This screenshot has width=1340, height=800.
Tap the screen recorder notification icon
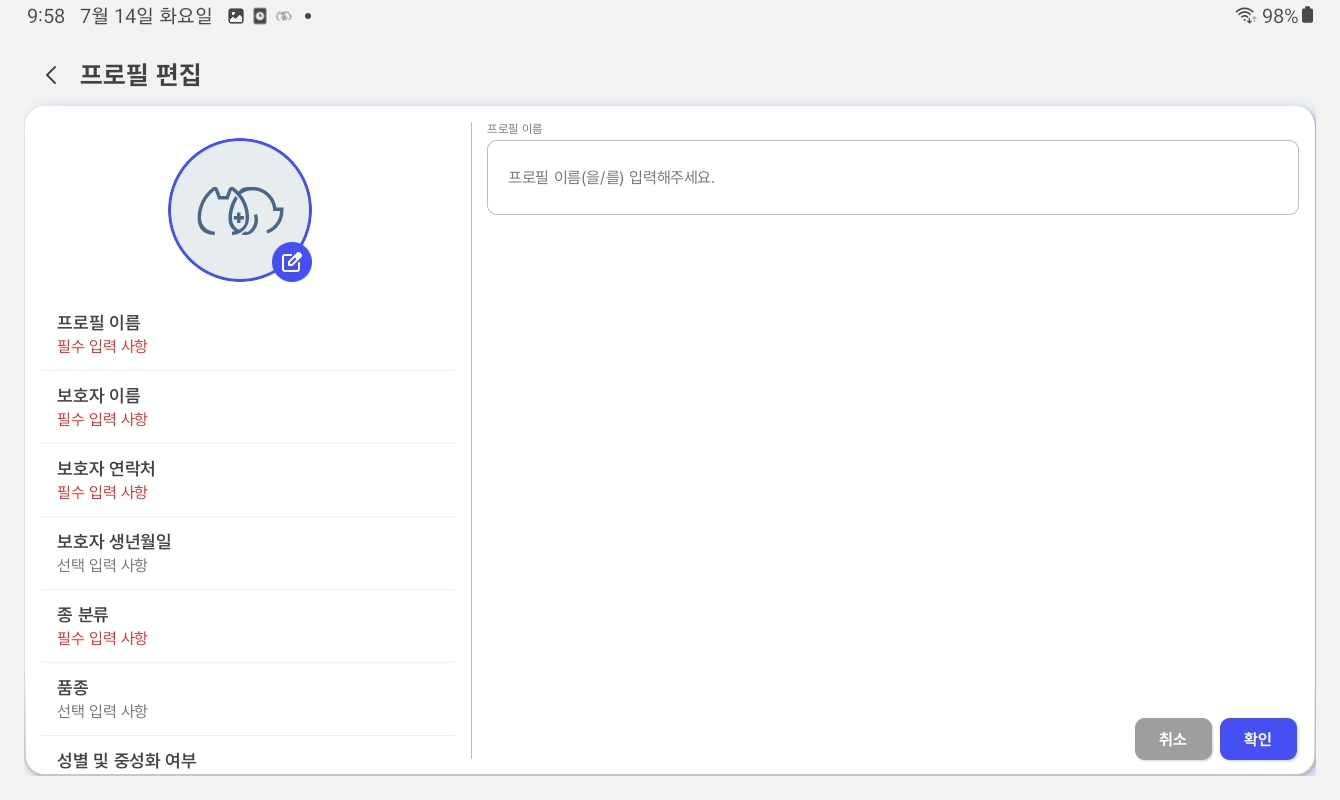point(260,16)
